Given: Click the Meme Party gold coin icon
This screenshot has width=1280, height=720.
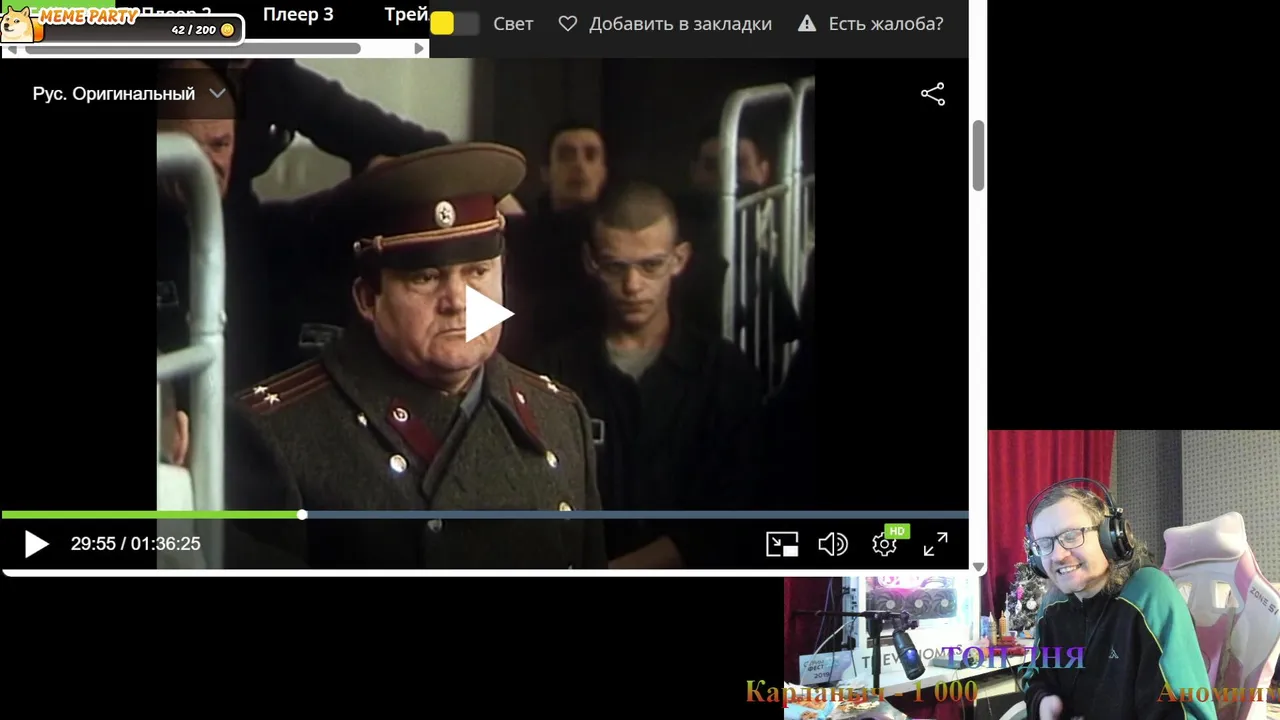Looking at the screenshot, I should (x=227, y=30).
